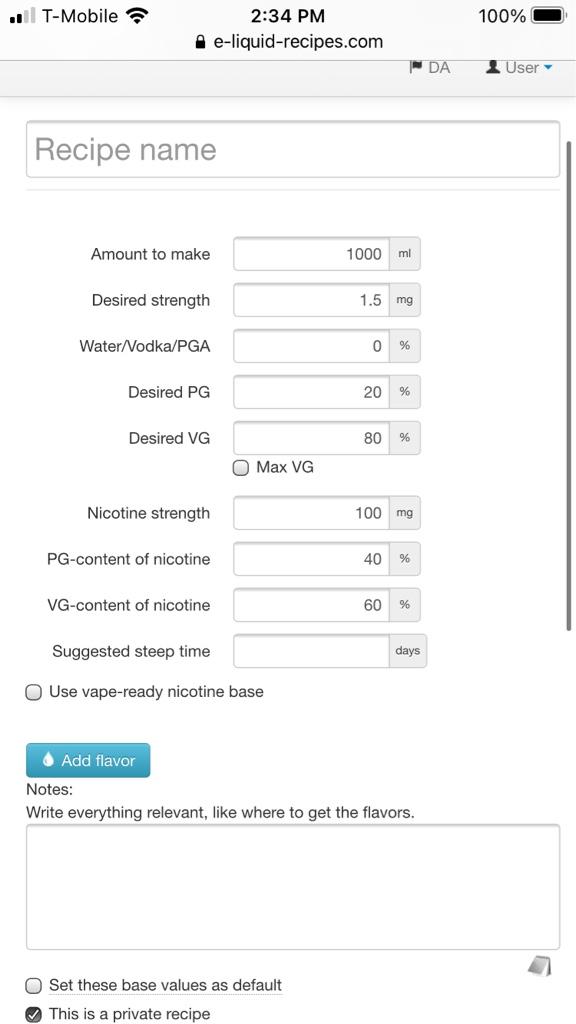Click the notes resize grip icon
Image resolution: width=576 pixels, height=1024 pixels.
point(539,965)
